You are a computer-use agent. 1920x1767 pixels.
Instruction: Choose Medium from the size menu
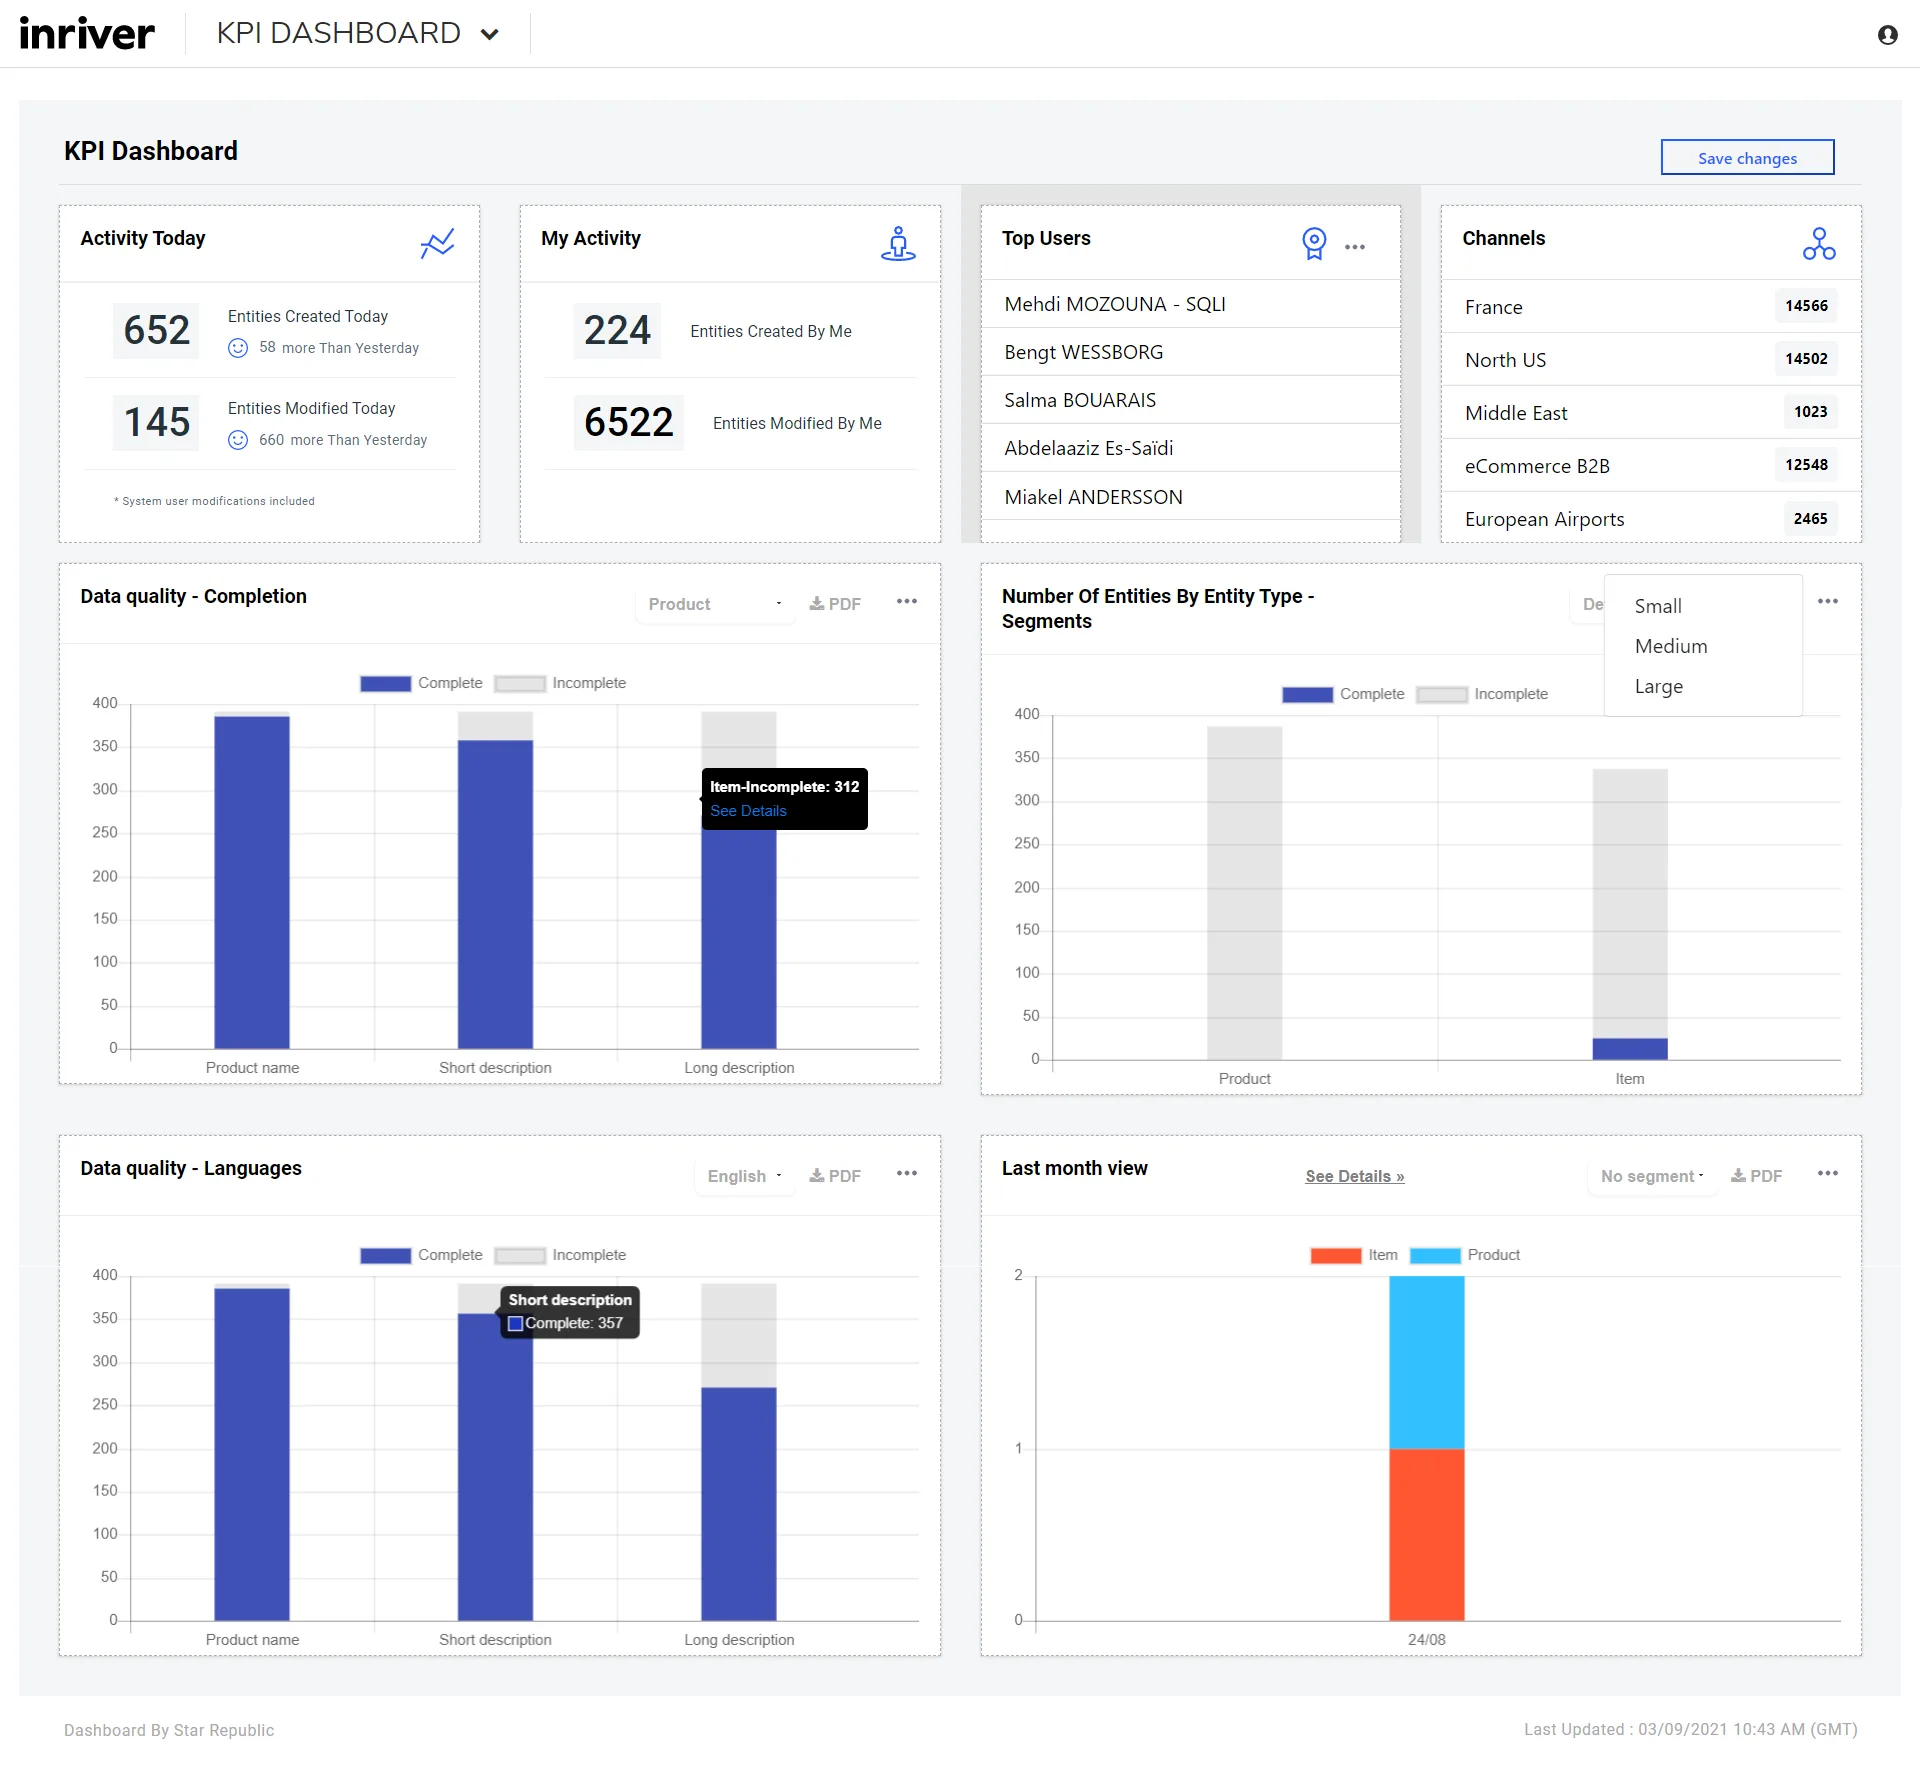pyautogui.click(x=1670, y=646)
